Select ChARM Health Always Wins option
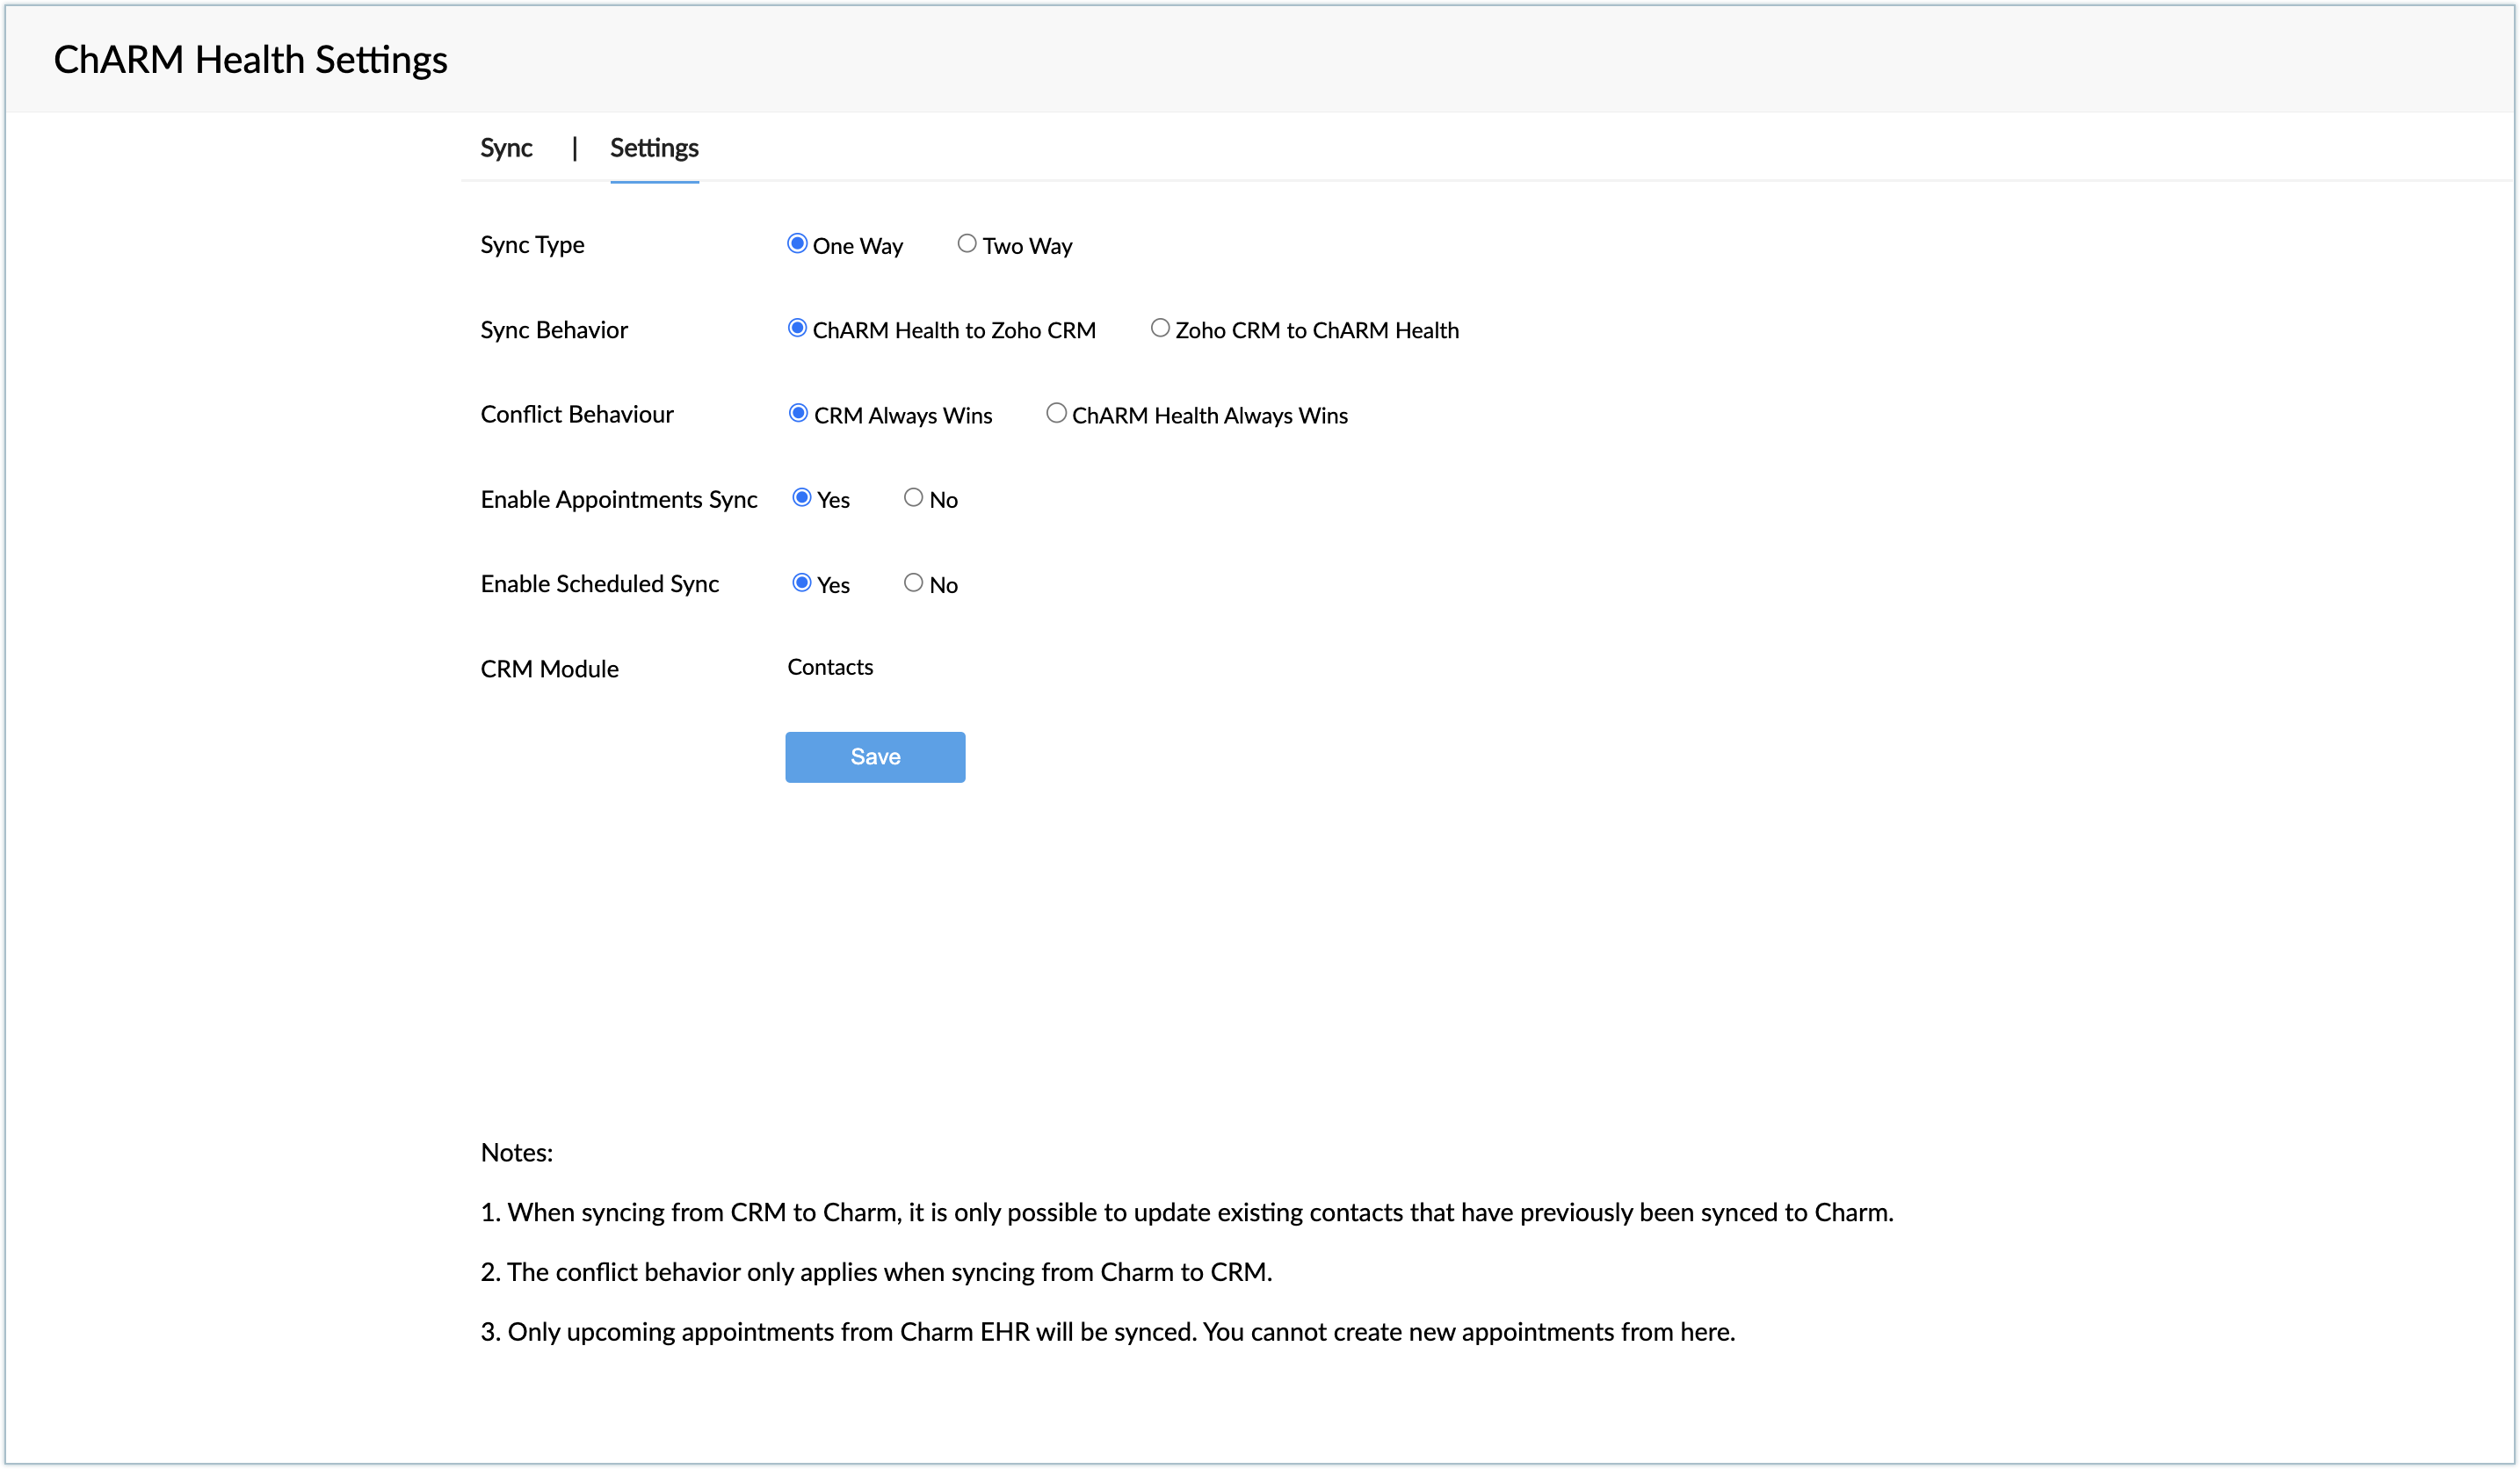This screenshot has height=1469, width=2520. tap(1056, 414)
